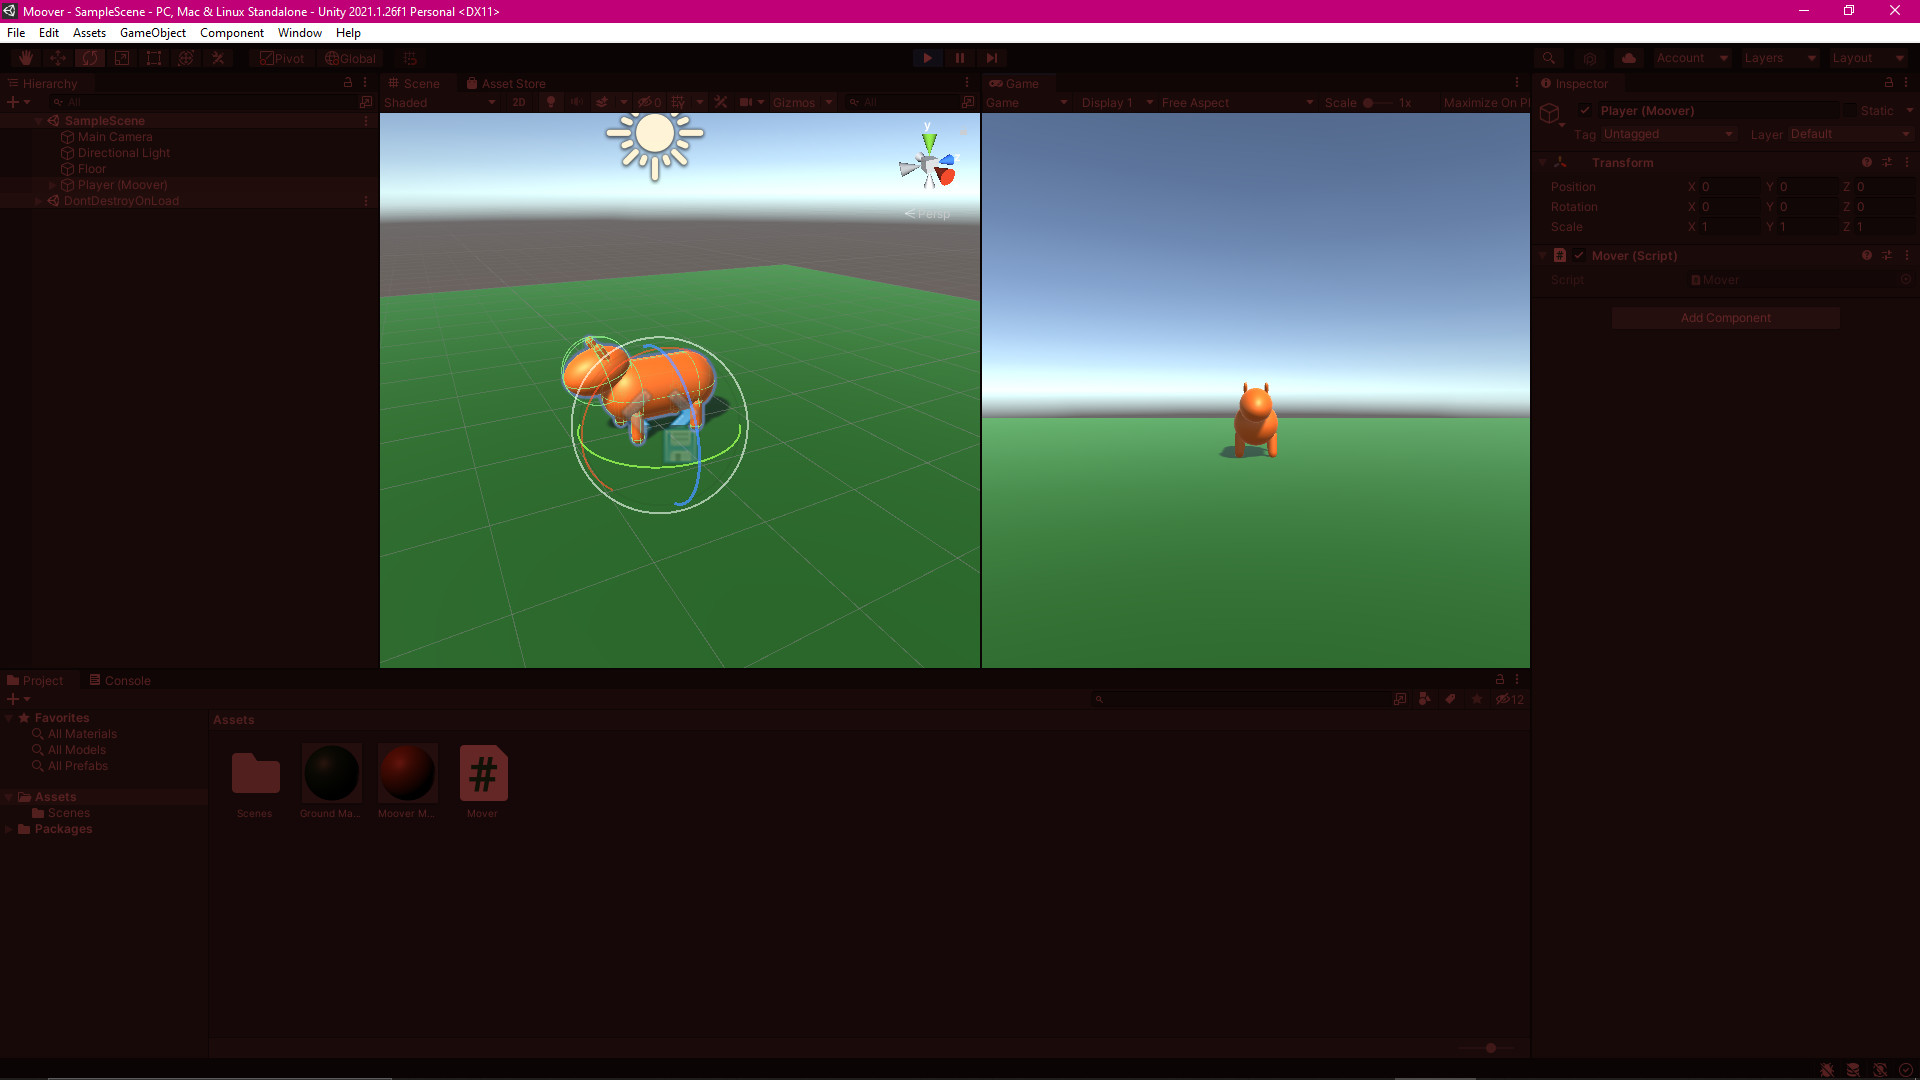
Task: Open the cloud services window
Action: point(1629,58)
